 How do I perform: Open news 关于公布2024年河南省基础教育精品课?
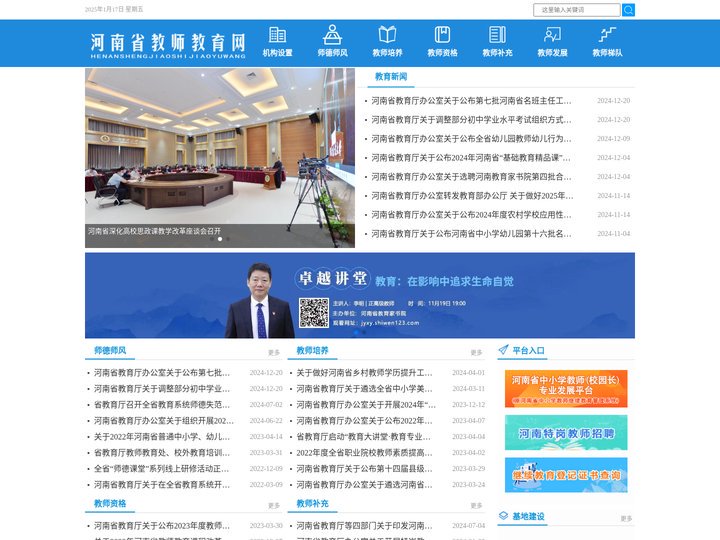(x=471, y=158)
